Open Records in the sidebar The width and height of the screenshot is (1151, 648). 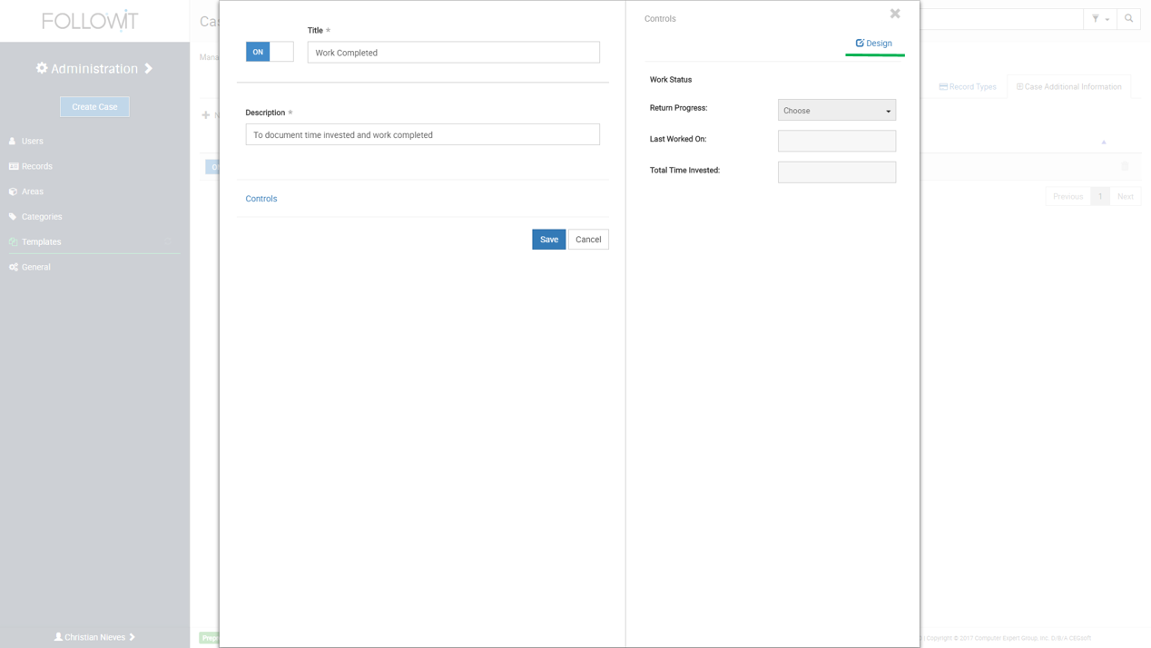coord(37,167)
